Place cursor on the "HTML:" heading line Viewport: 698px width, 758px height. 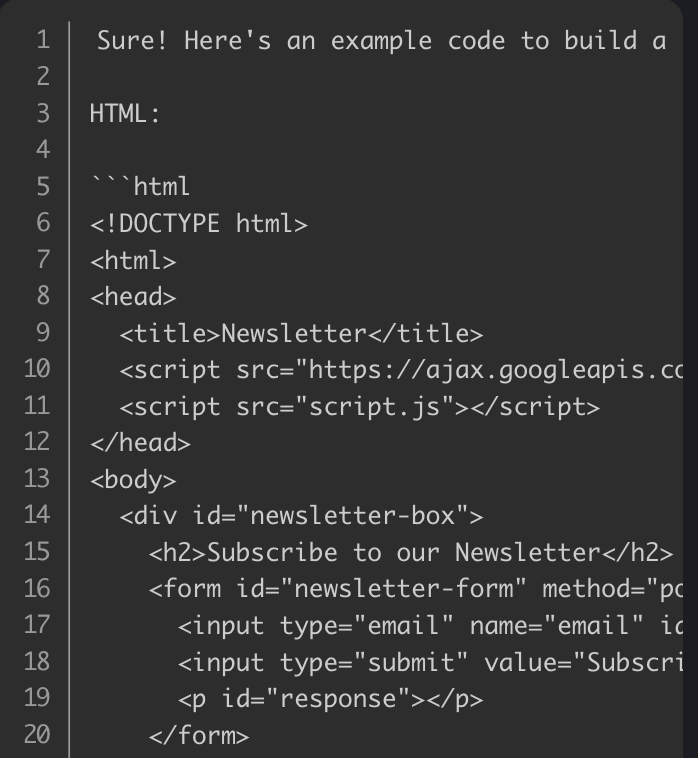[125, 113]
